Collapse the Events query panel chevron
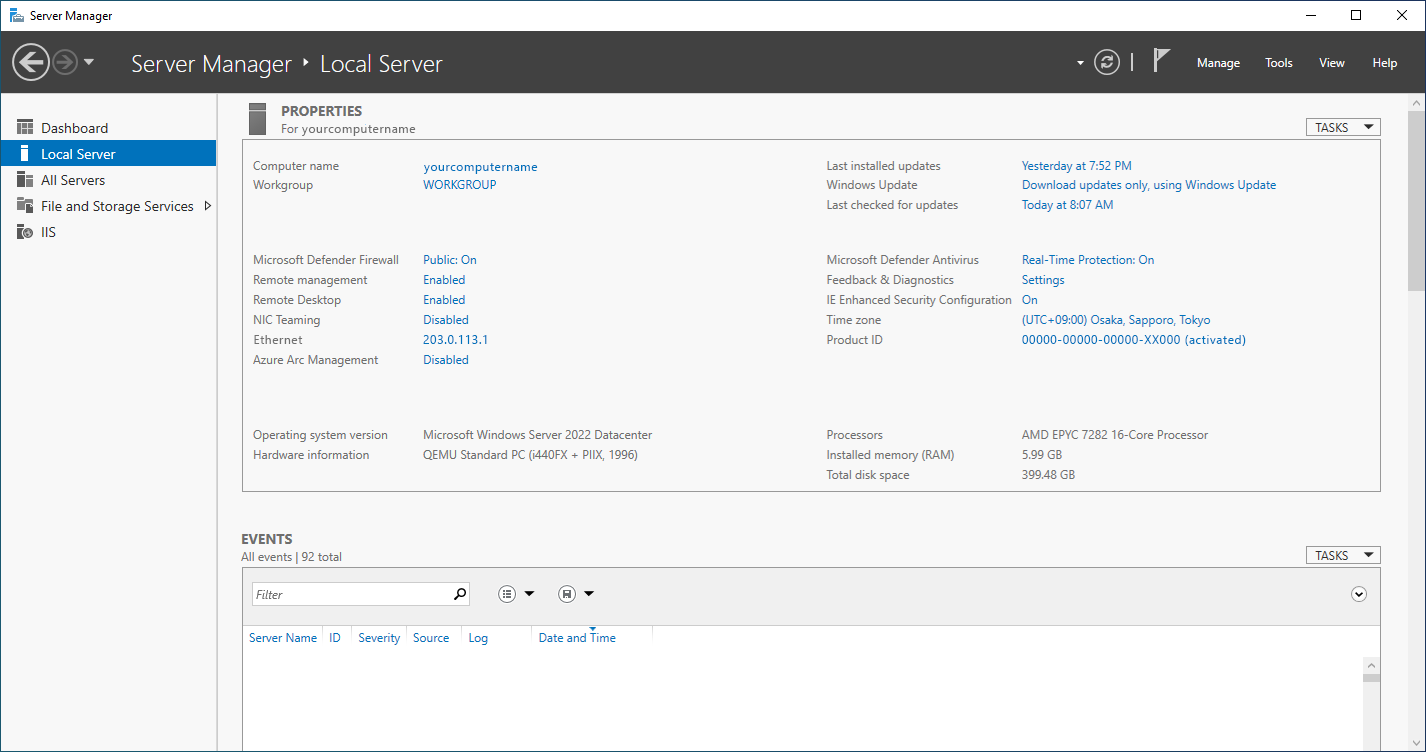1426x752 pixels. click(x=1358, y=593)
